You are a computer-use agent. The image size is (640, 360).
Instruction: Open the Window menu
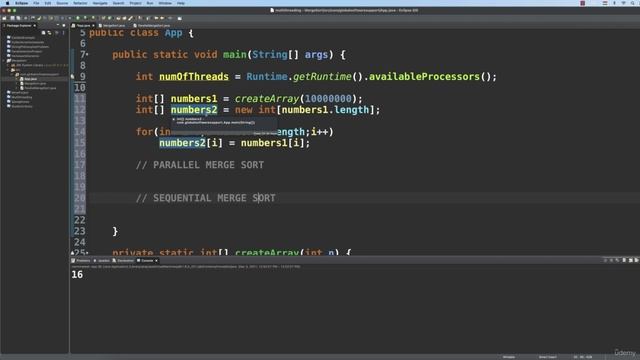click(x=165, y=3)
